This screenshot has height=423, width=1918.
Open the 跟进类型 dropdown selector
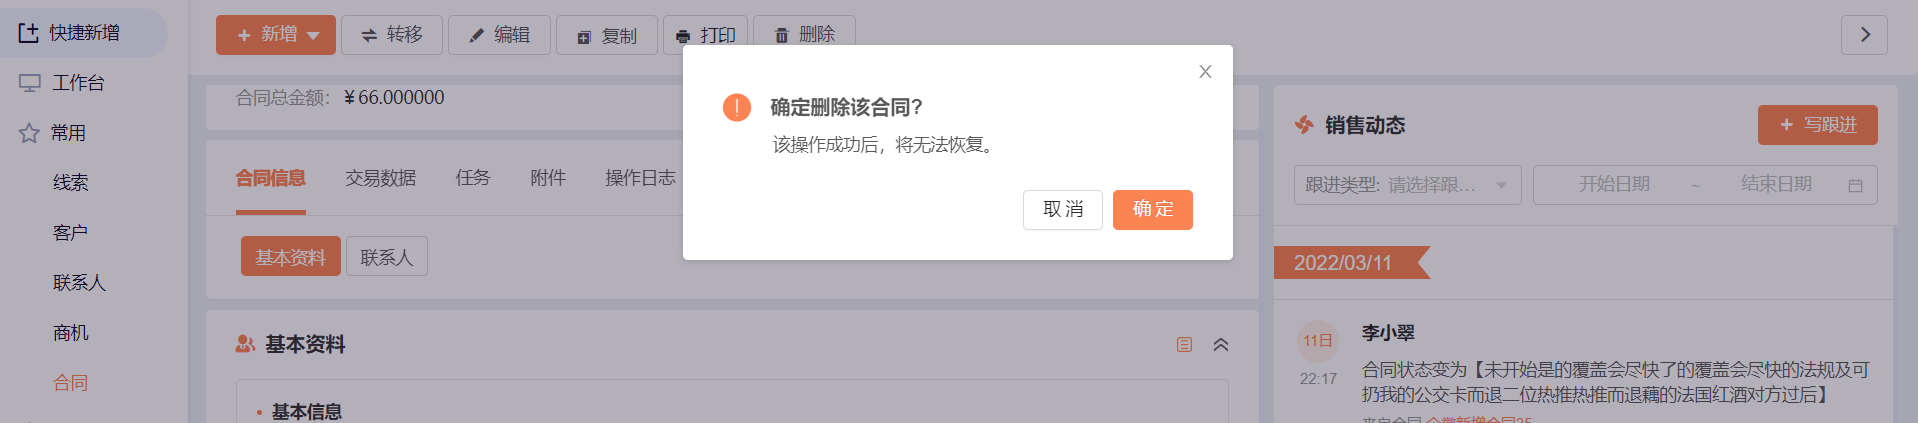pos(1407,185)
